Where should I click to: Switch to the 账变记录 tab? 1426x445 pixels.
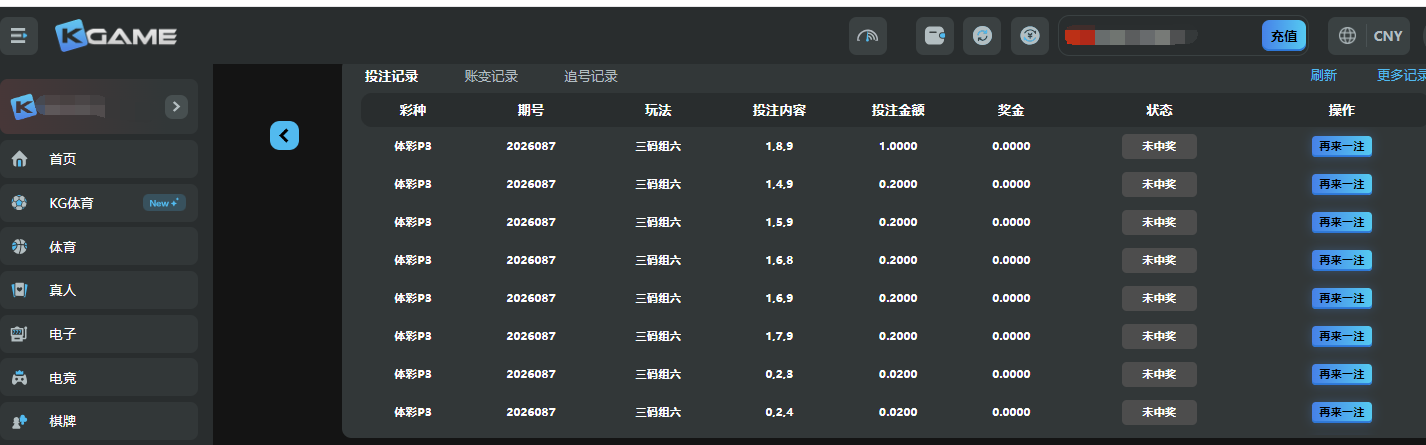coord(491,76)
